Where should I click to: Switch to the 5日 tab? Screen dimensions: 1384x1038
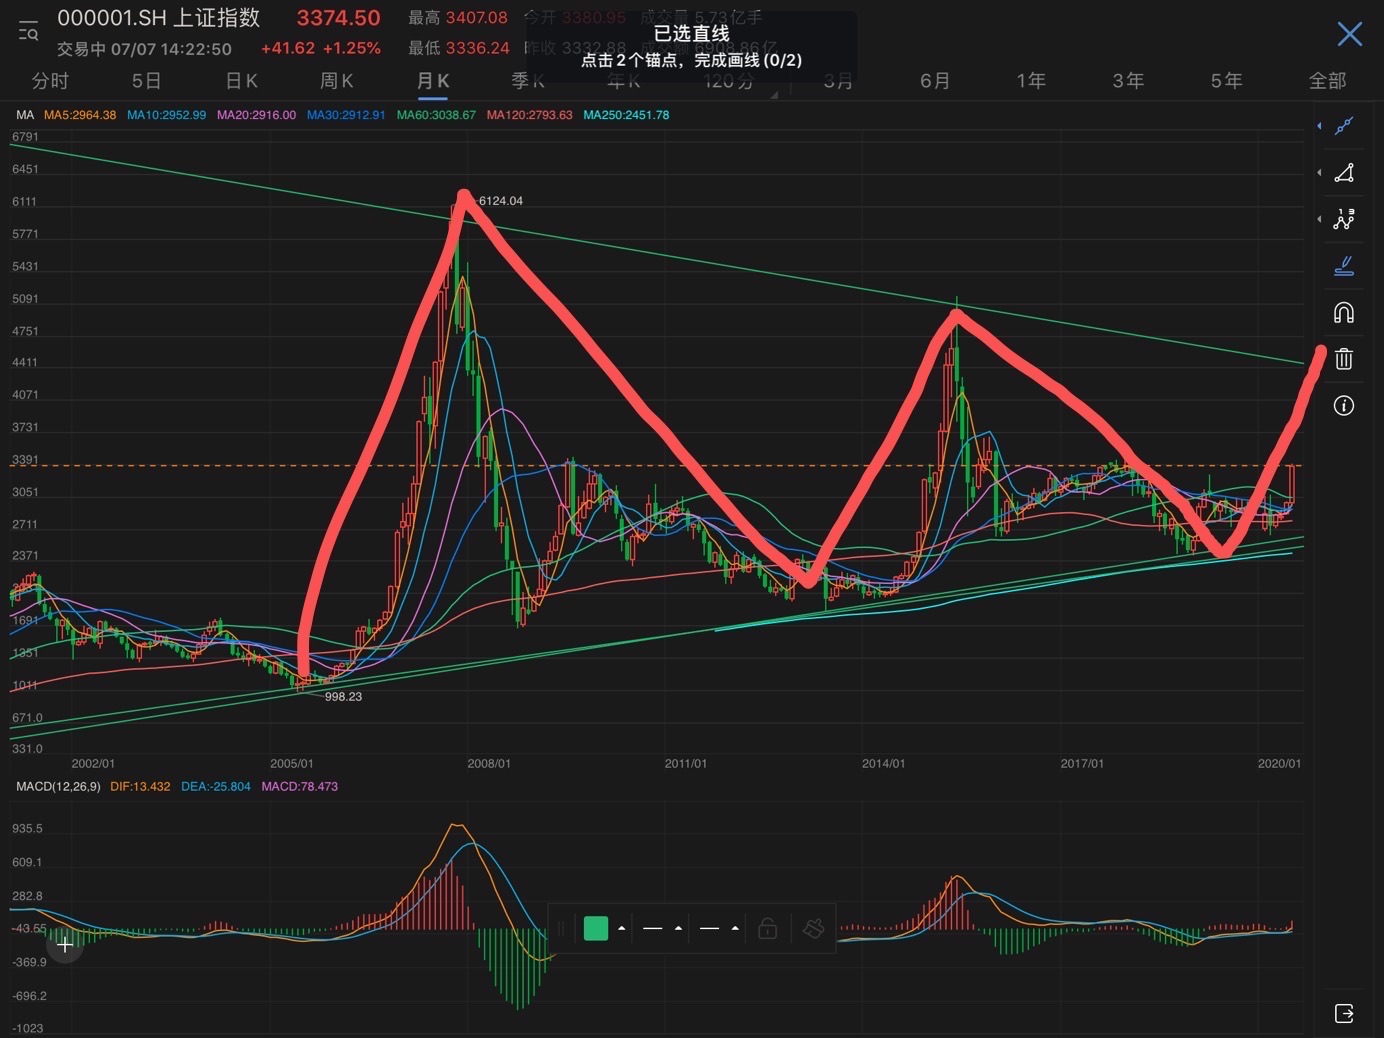click(x=146, y=81)
